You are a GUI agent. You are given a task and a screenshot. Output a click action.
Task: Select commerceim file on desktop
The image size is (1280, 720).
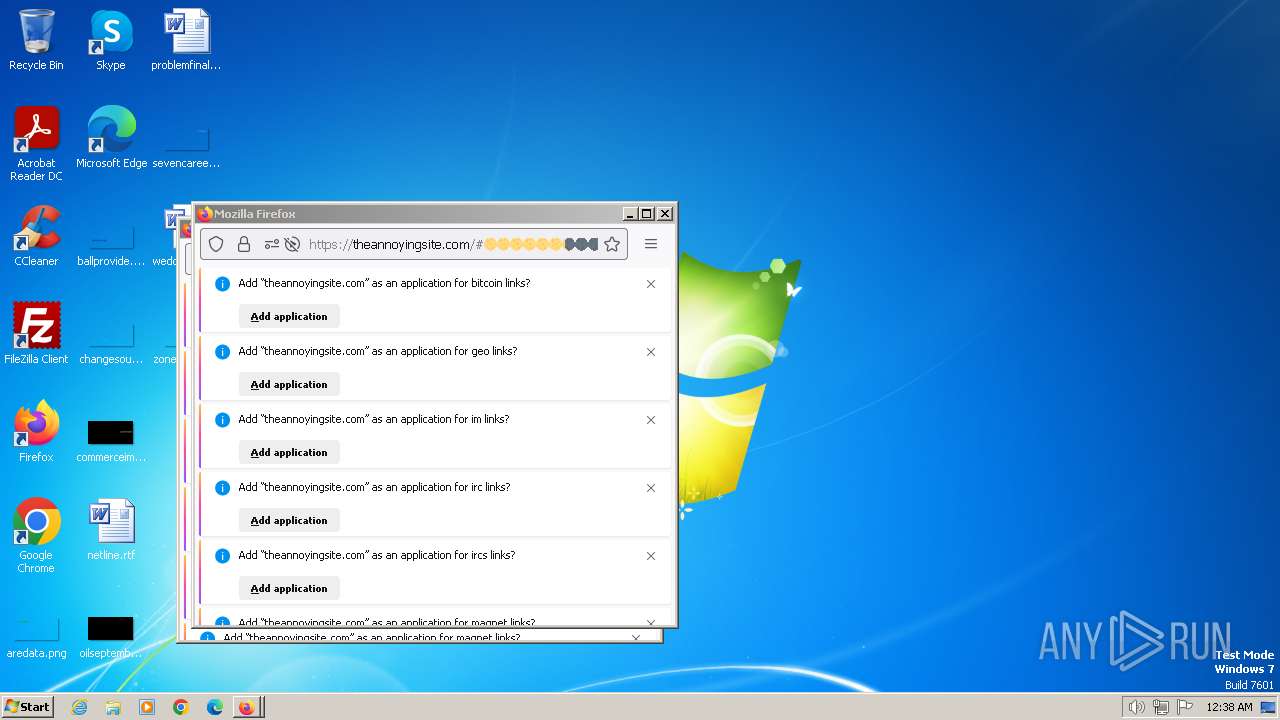point(111,440)
